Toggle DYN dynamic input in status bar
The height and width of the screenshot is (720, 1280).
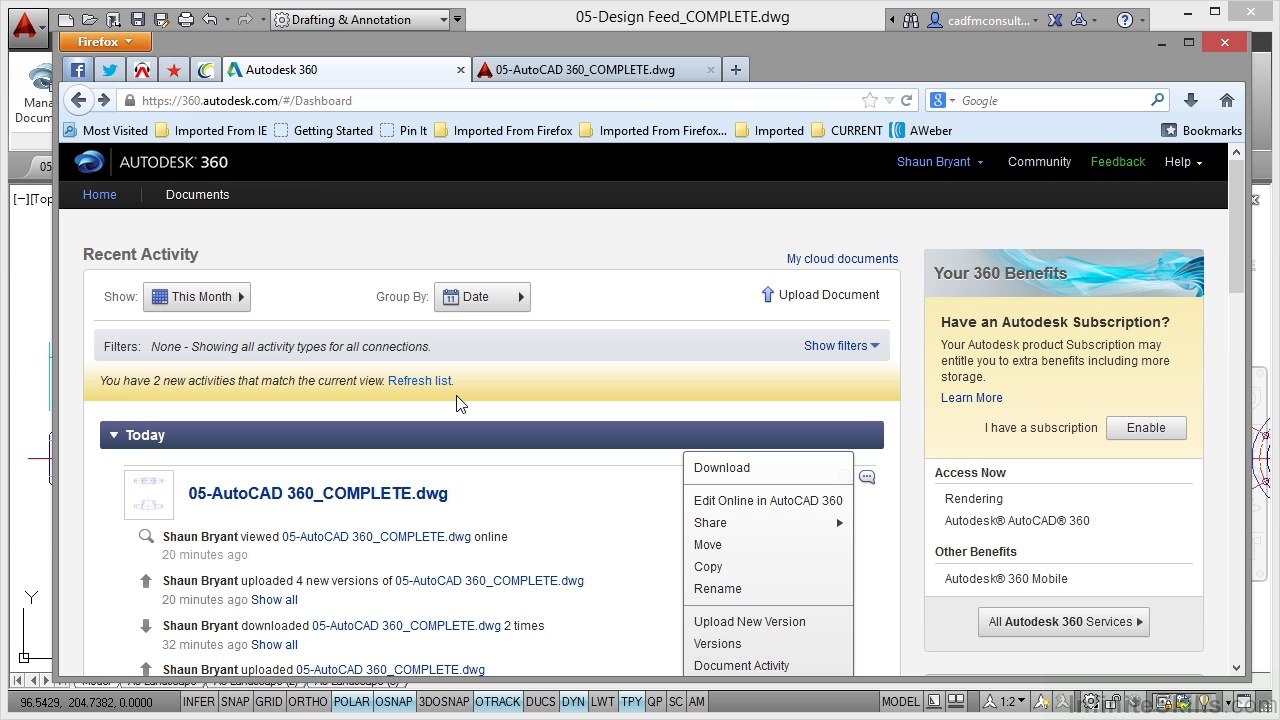click(x=573, y=702)
